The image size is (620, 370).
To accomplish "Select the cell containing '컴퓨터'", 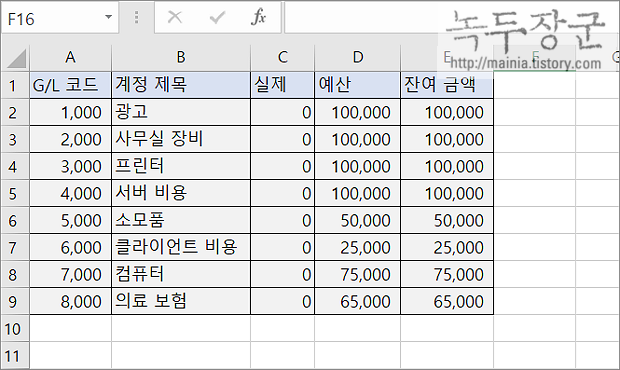I will coord(181,274).
